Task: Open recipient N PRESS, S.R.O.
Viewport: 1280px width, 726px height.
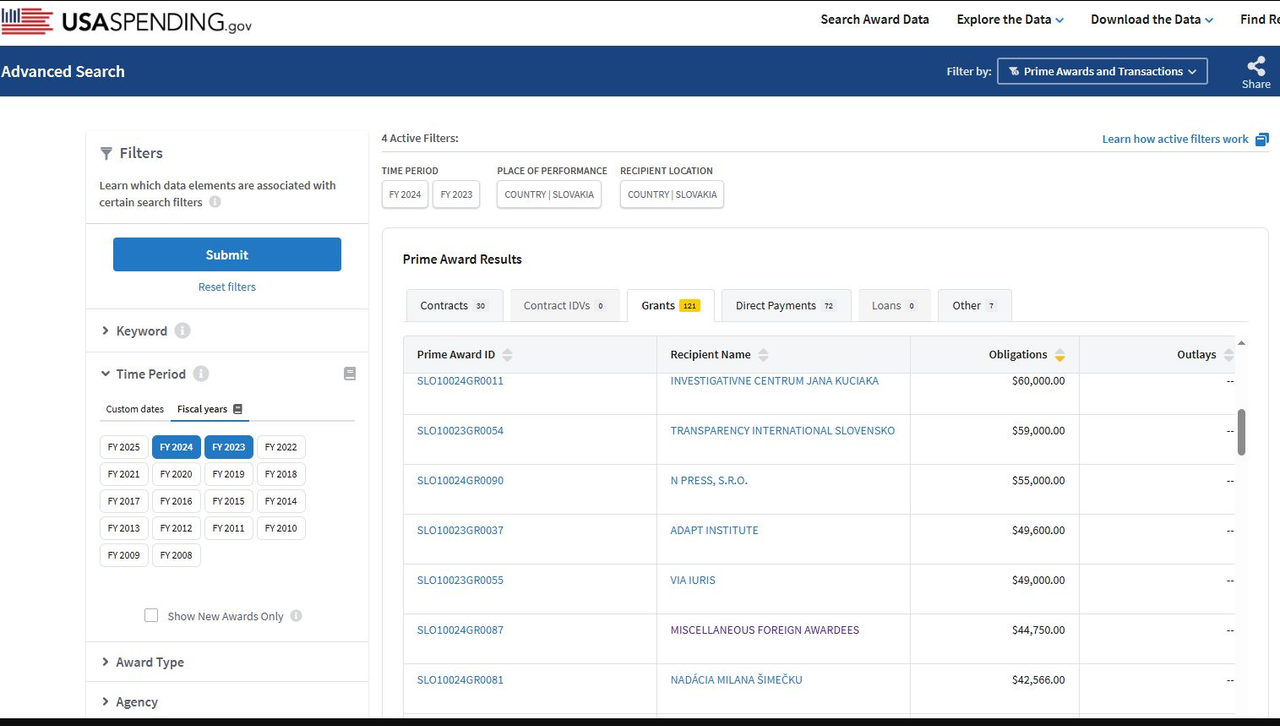Action: pos(709,481)
